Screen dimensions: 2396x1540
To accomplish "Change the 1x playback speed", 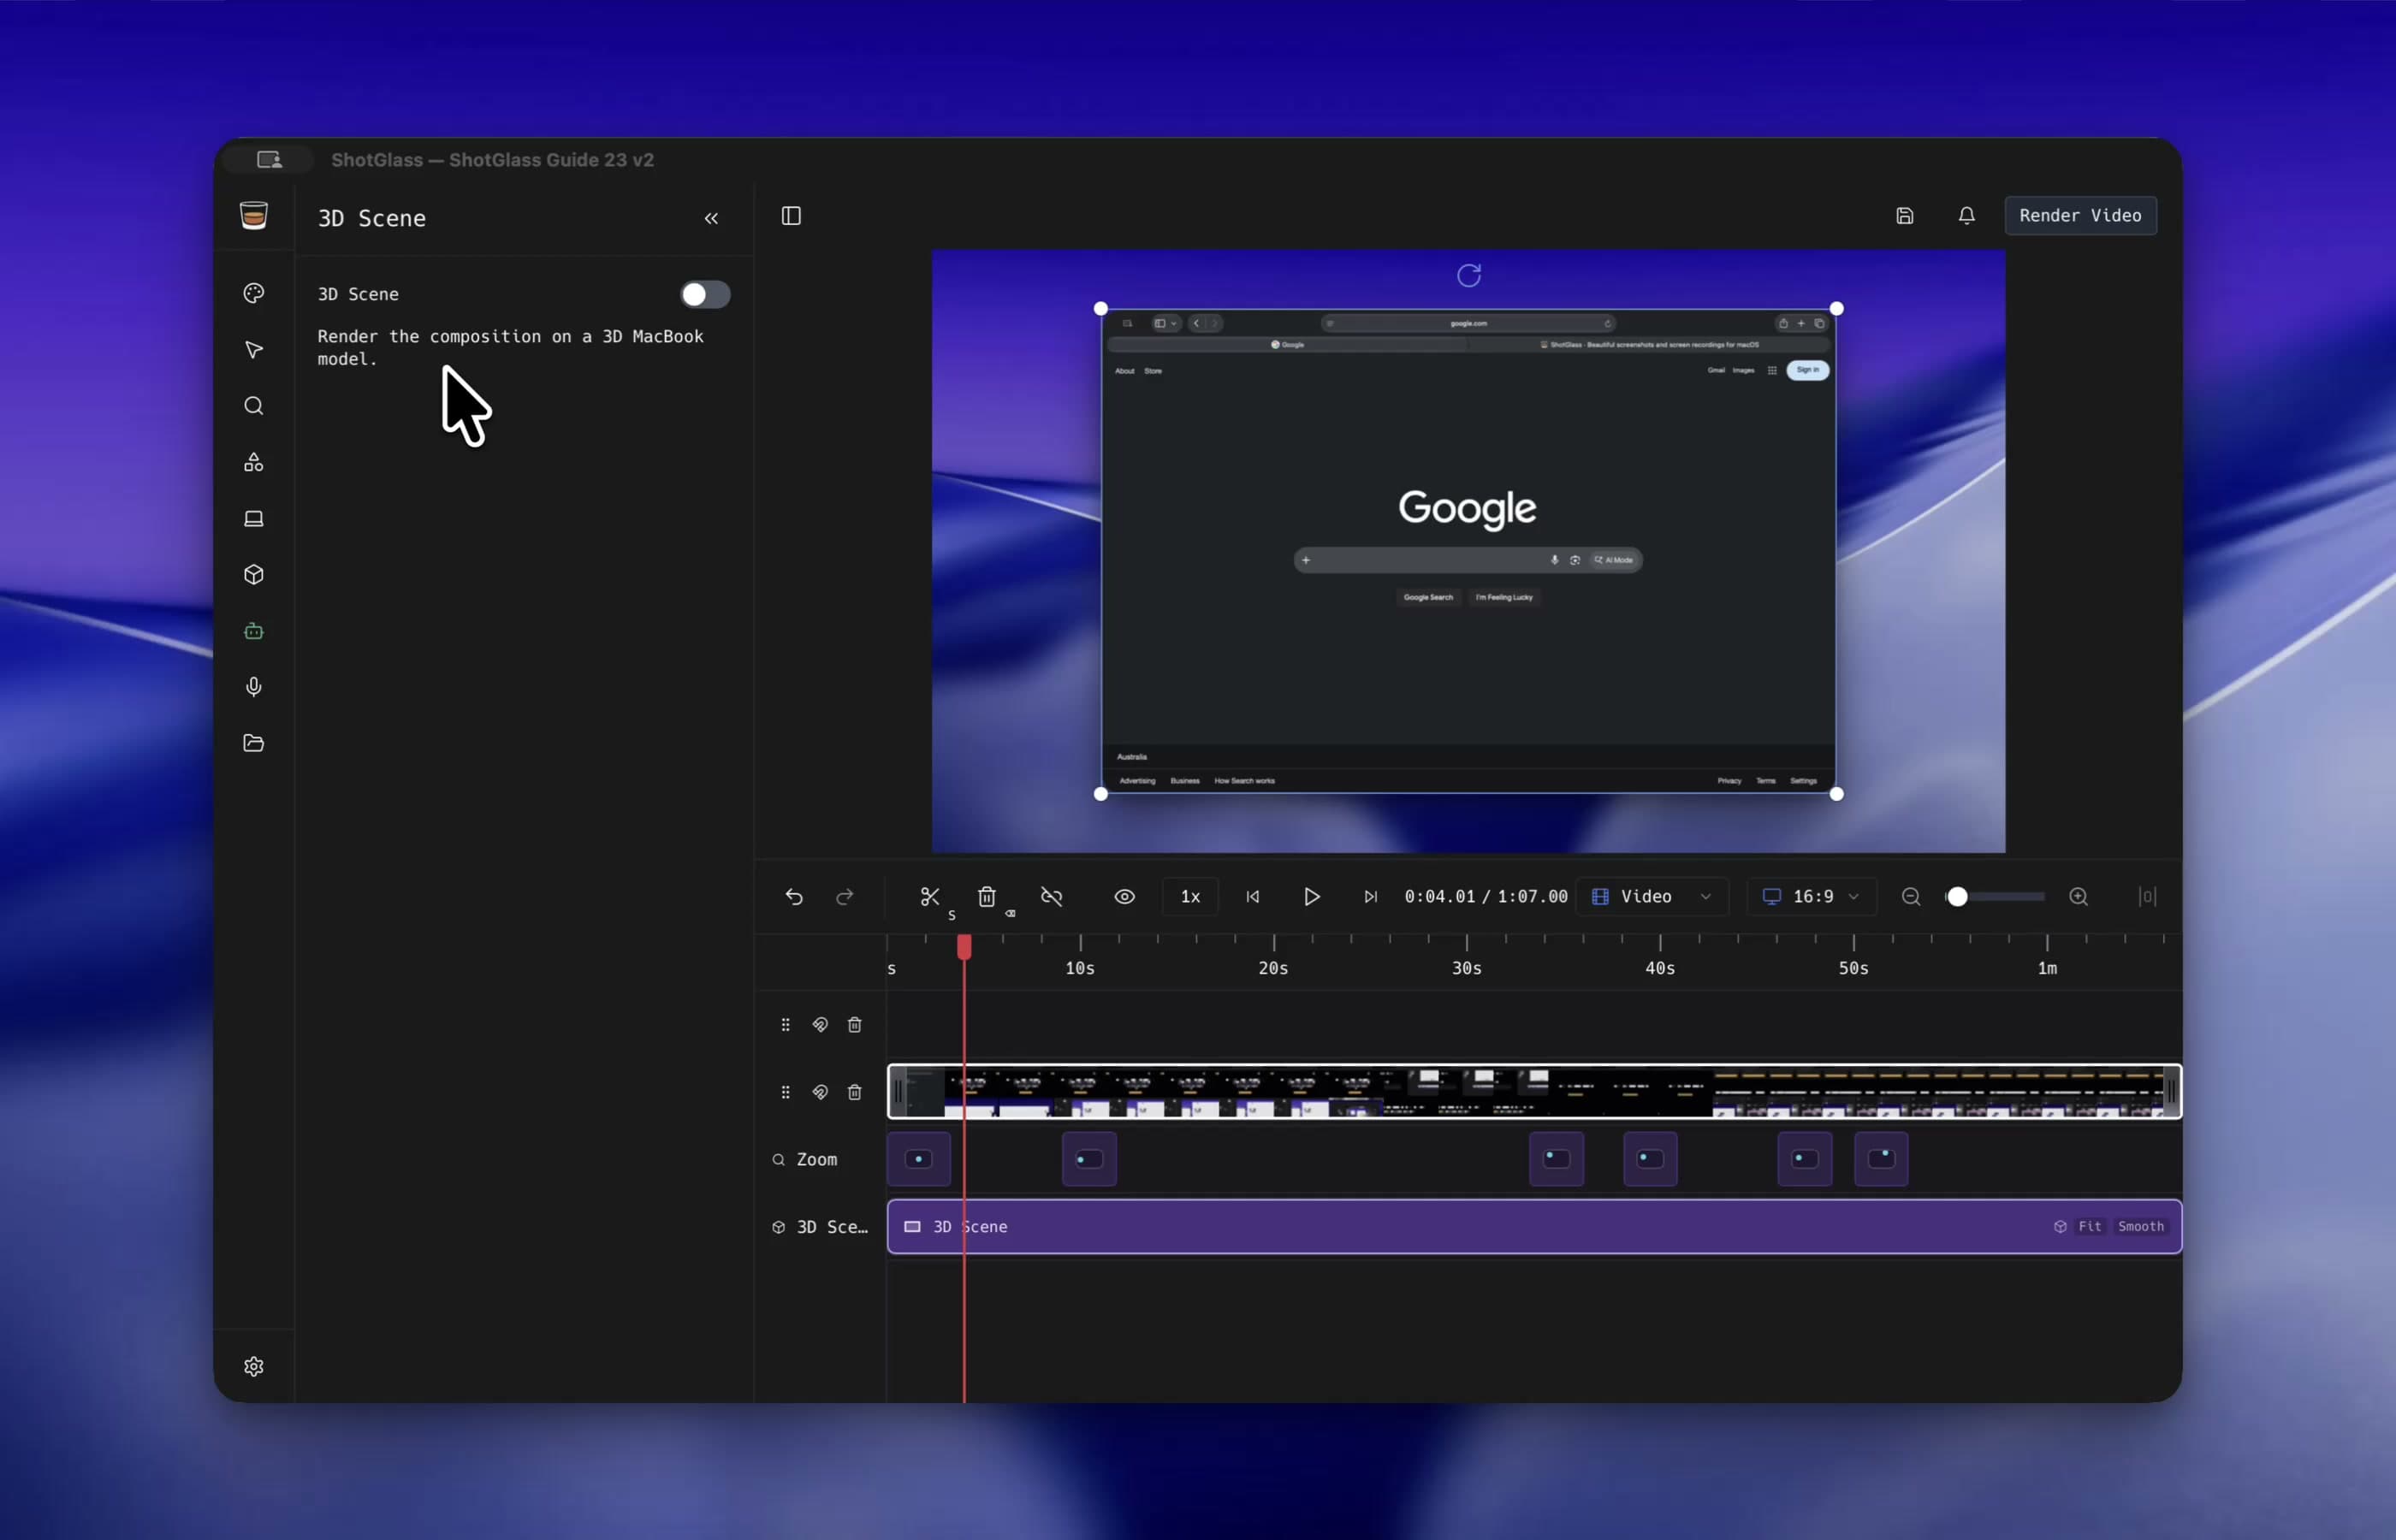I will click(1190, 896).
